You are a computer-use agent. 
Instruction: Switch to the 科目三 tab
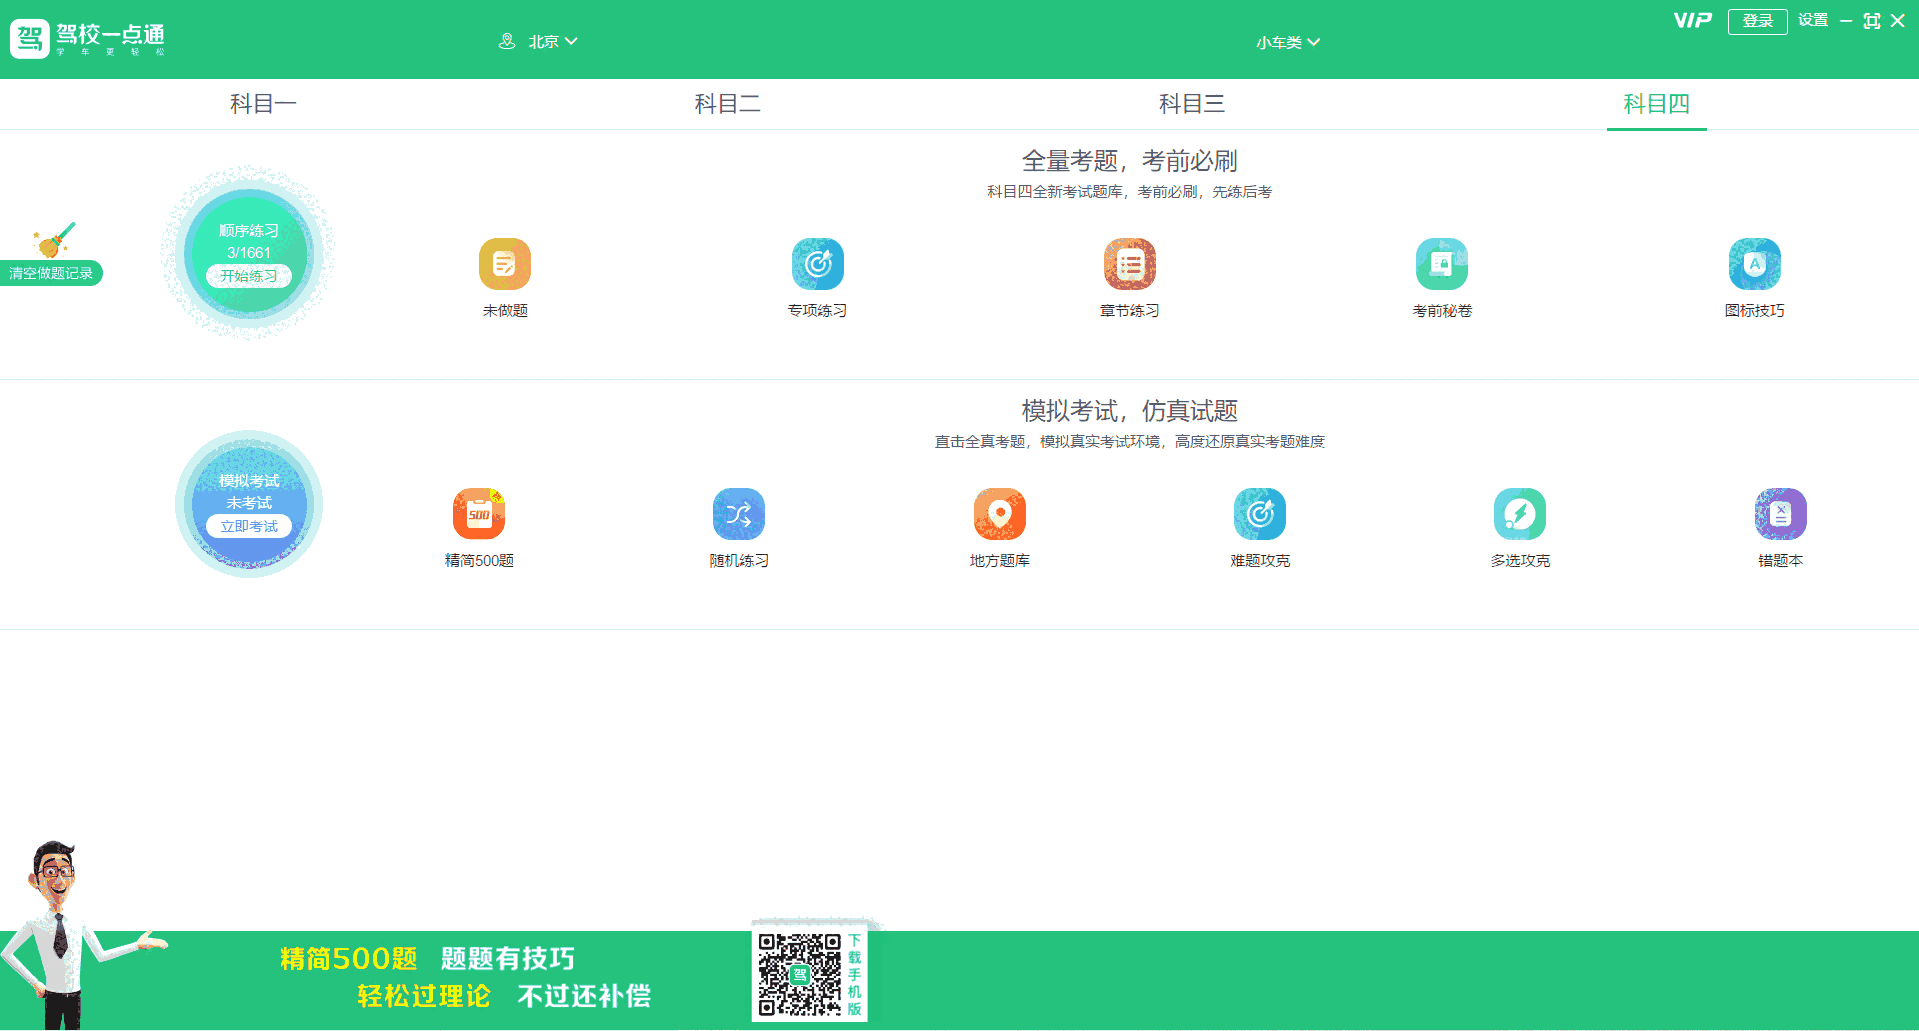pyautogui.click(x=1191, y=104)
